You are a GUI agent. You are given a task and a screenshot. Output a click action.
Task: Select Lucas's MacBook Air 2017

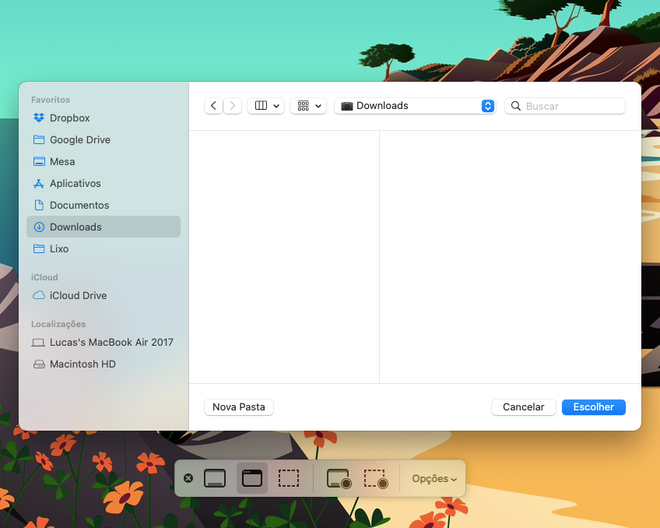[104, 342]
